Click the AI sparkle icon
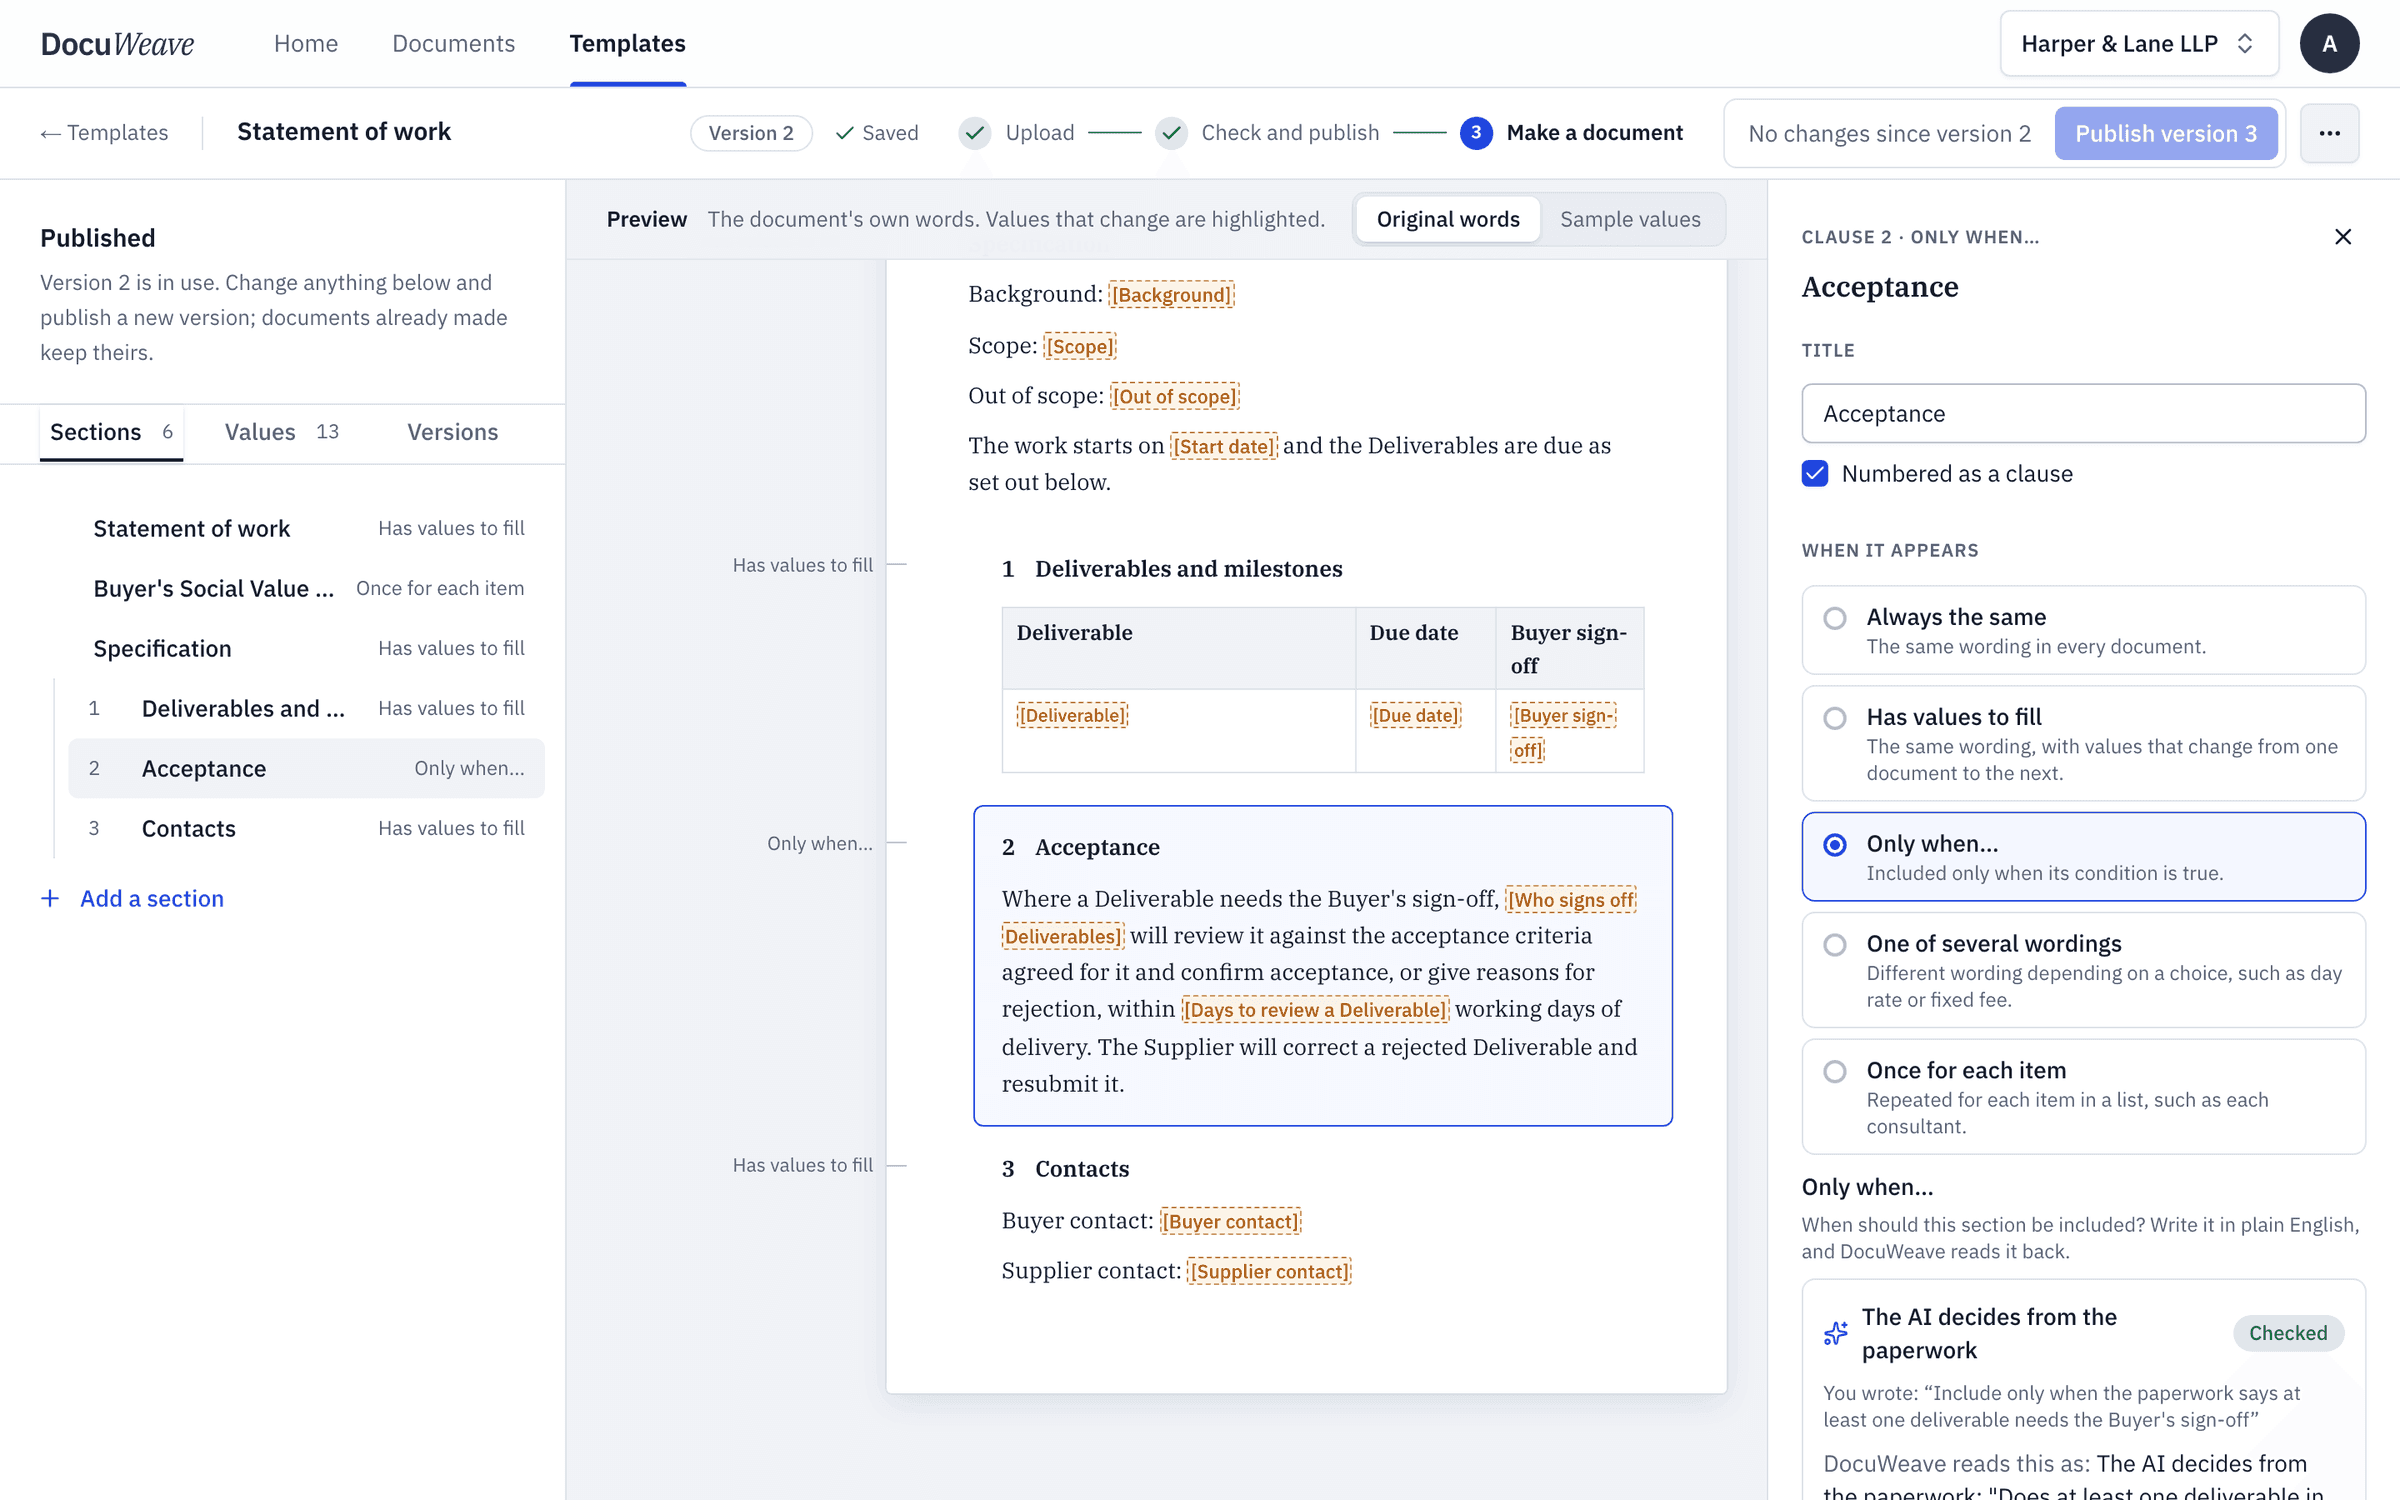Screen dimensions: 2400x1500 click(1836, 1333)
